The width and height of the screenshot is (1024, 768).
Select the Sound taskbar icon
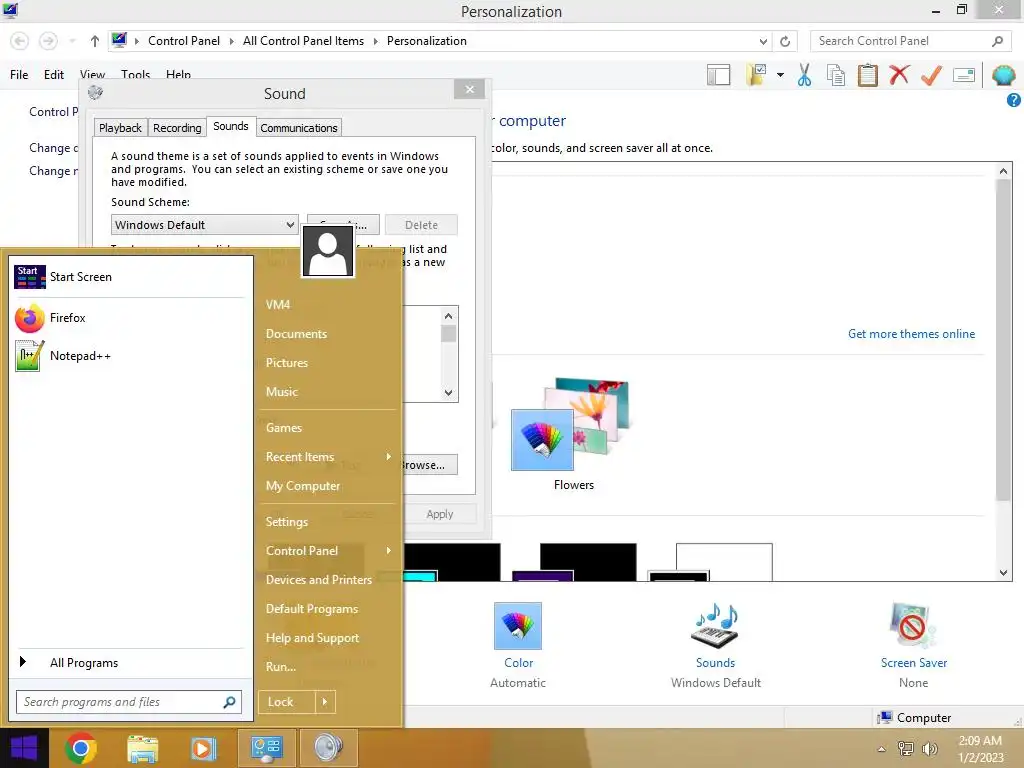tap(328, 748)
